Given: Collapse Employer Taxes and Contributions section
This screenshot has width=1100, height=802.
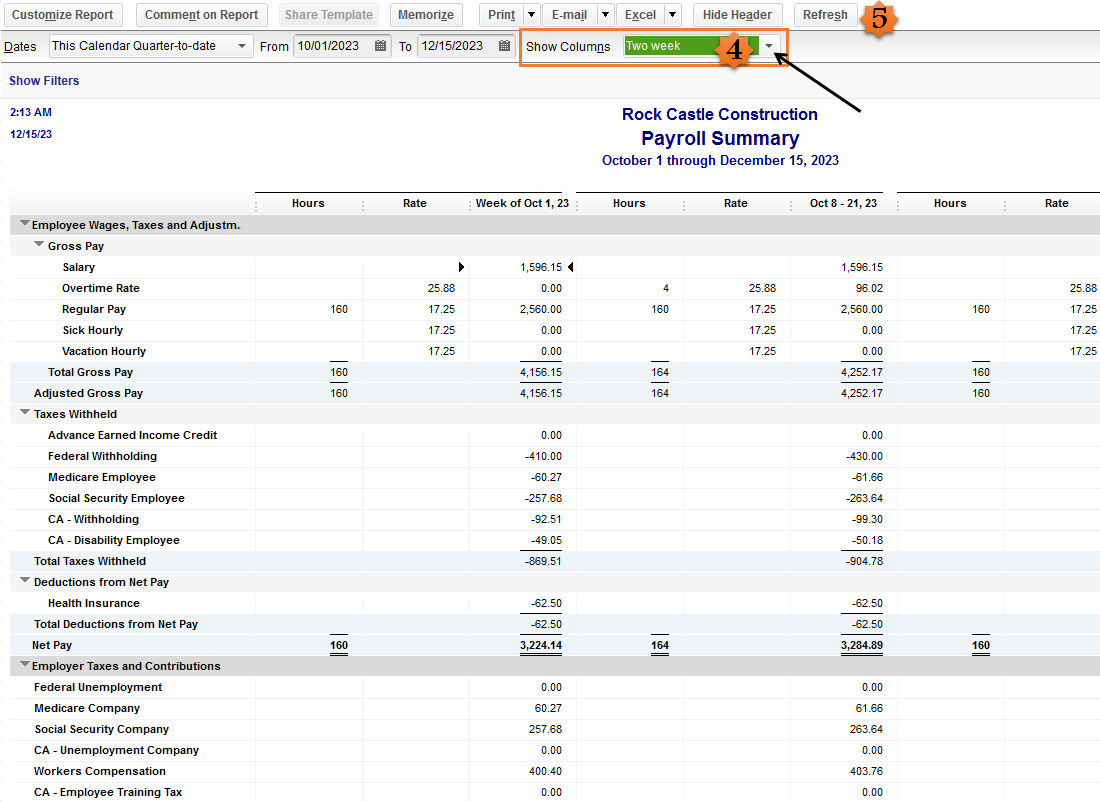Looking at the screenshot, I should pyautogui.click(x=25, y=664).
